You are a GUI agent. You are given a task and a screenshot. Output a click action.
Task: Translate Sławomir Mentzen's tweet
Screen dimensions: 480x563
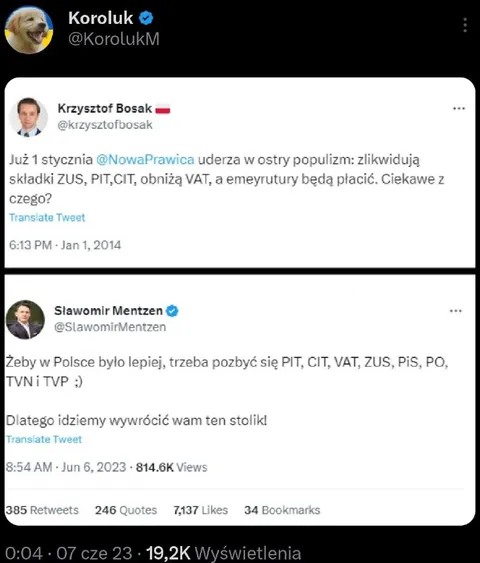(x=44, y=439)
